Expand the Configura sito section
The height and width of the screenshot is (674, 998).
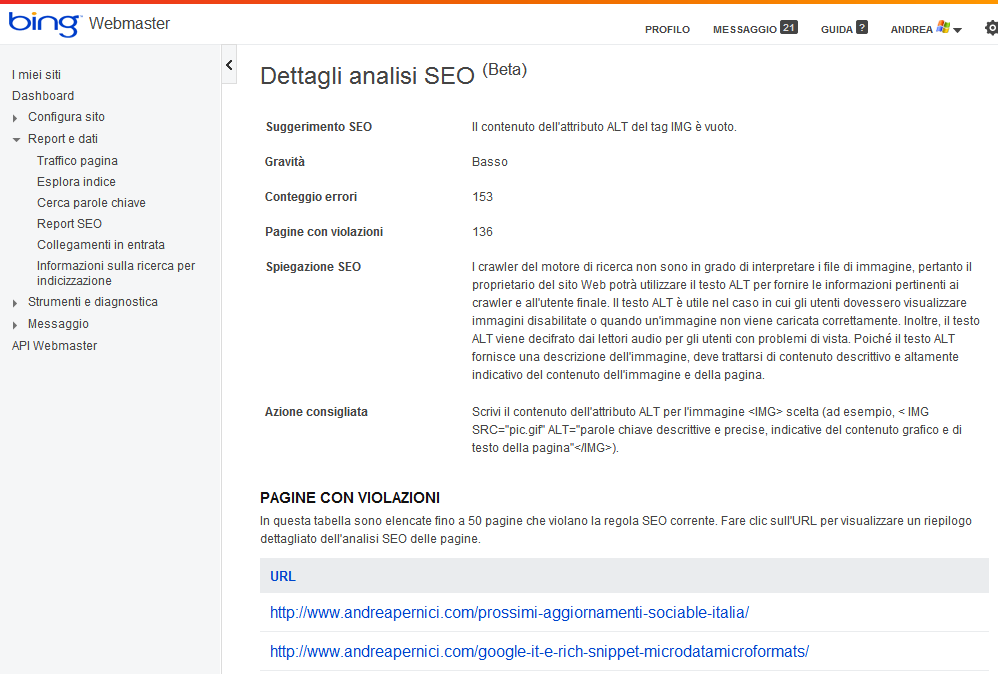tap(15, 118)
